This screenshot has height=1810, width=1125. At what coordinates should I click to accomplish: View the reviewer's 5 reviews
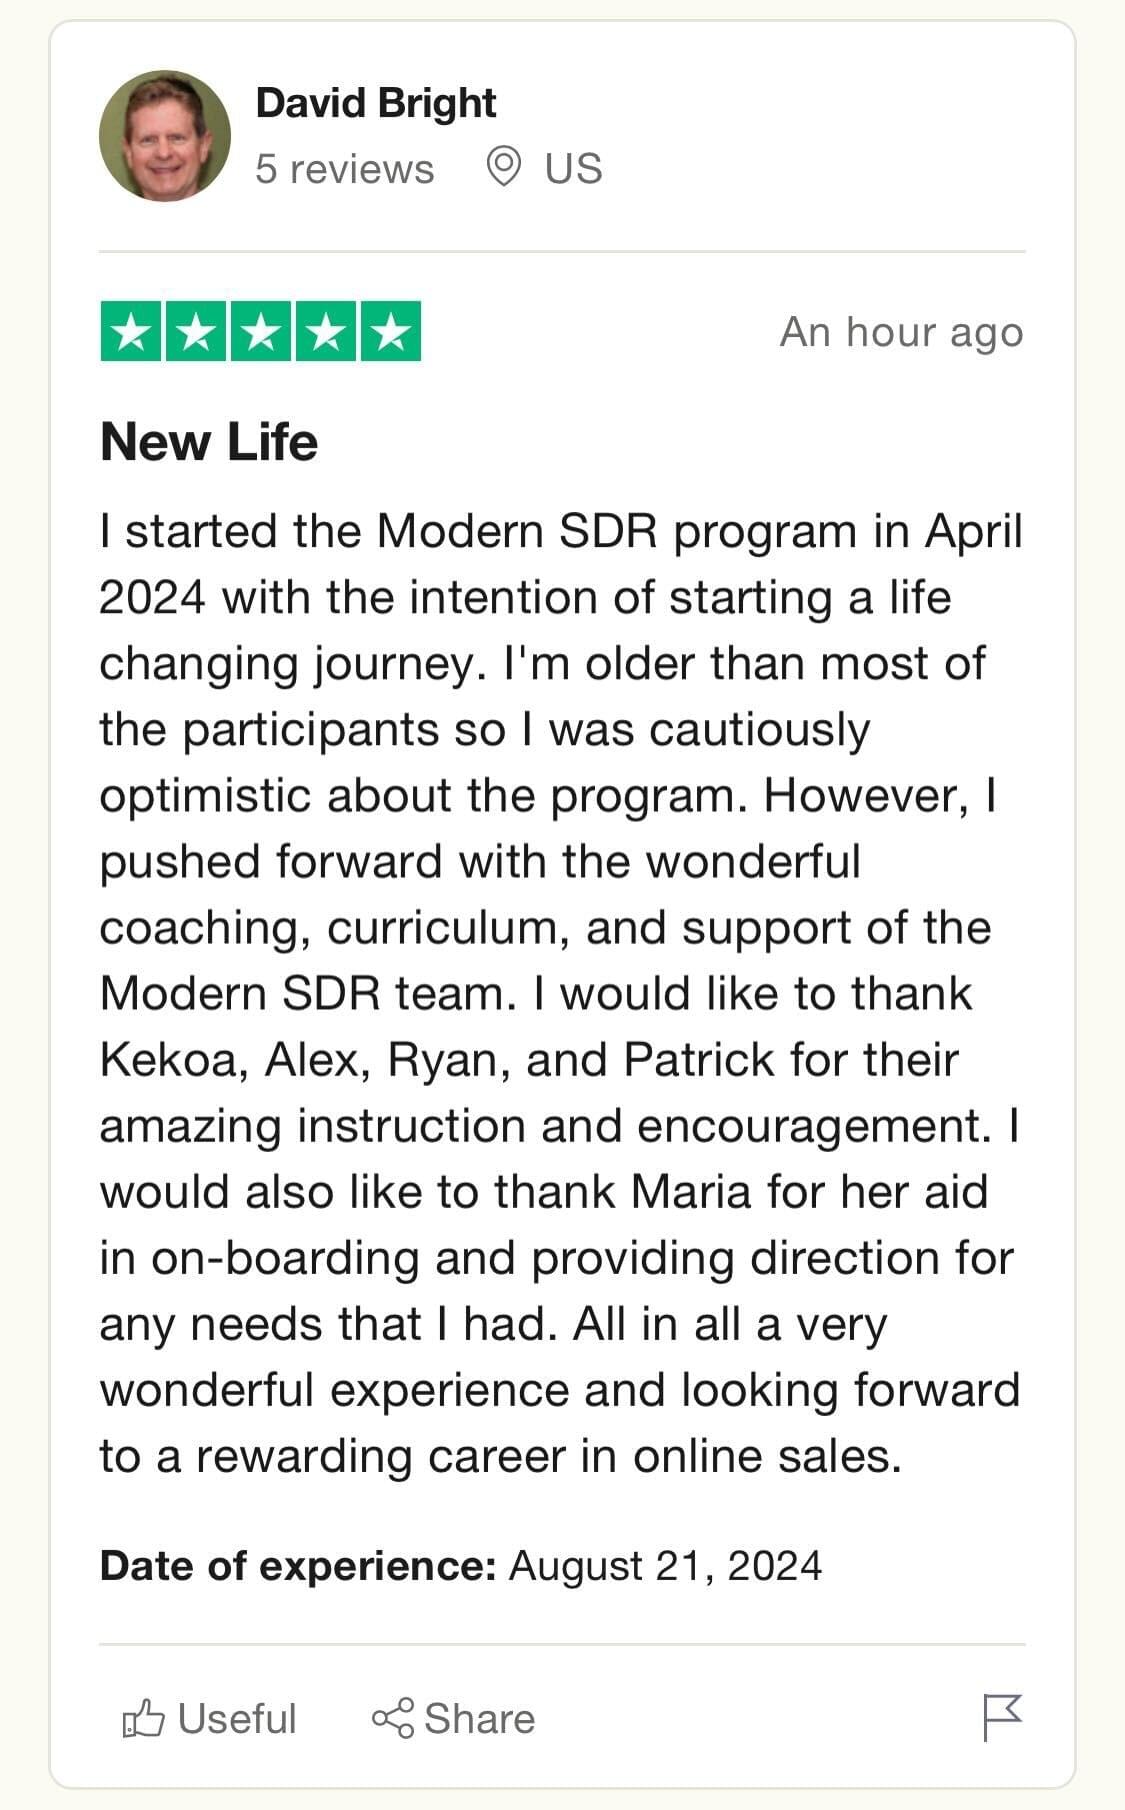344,169
